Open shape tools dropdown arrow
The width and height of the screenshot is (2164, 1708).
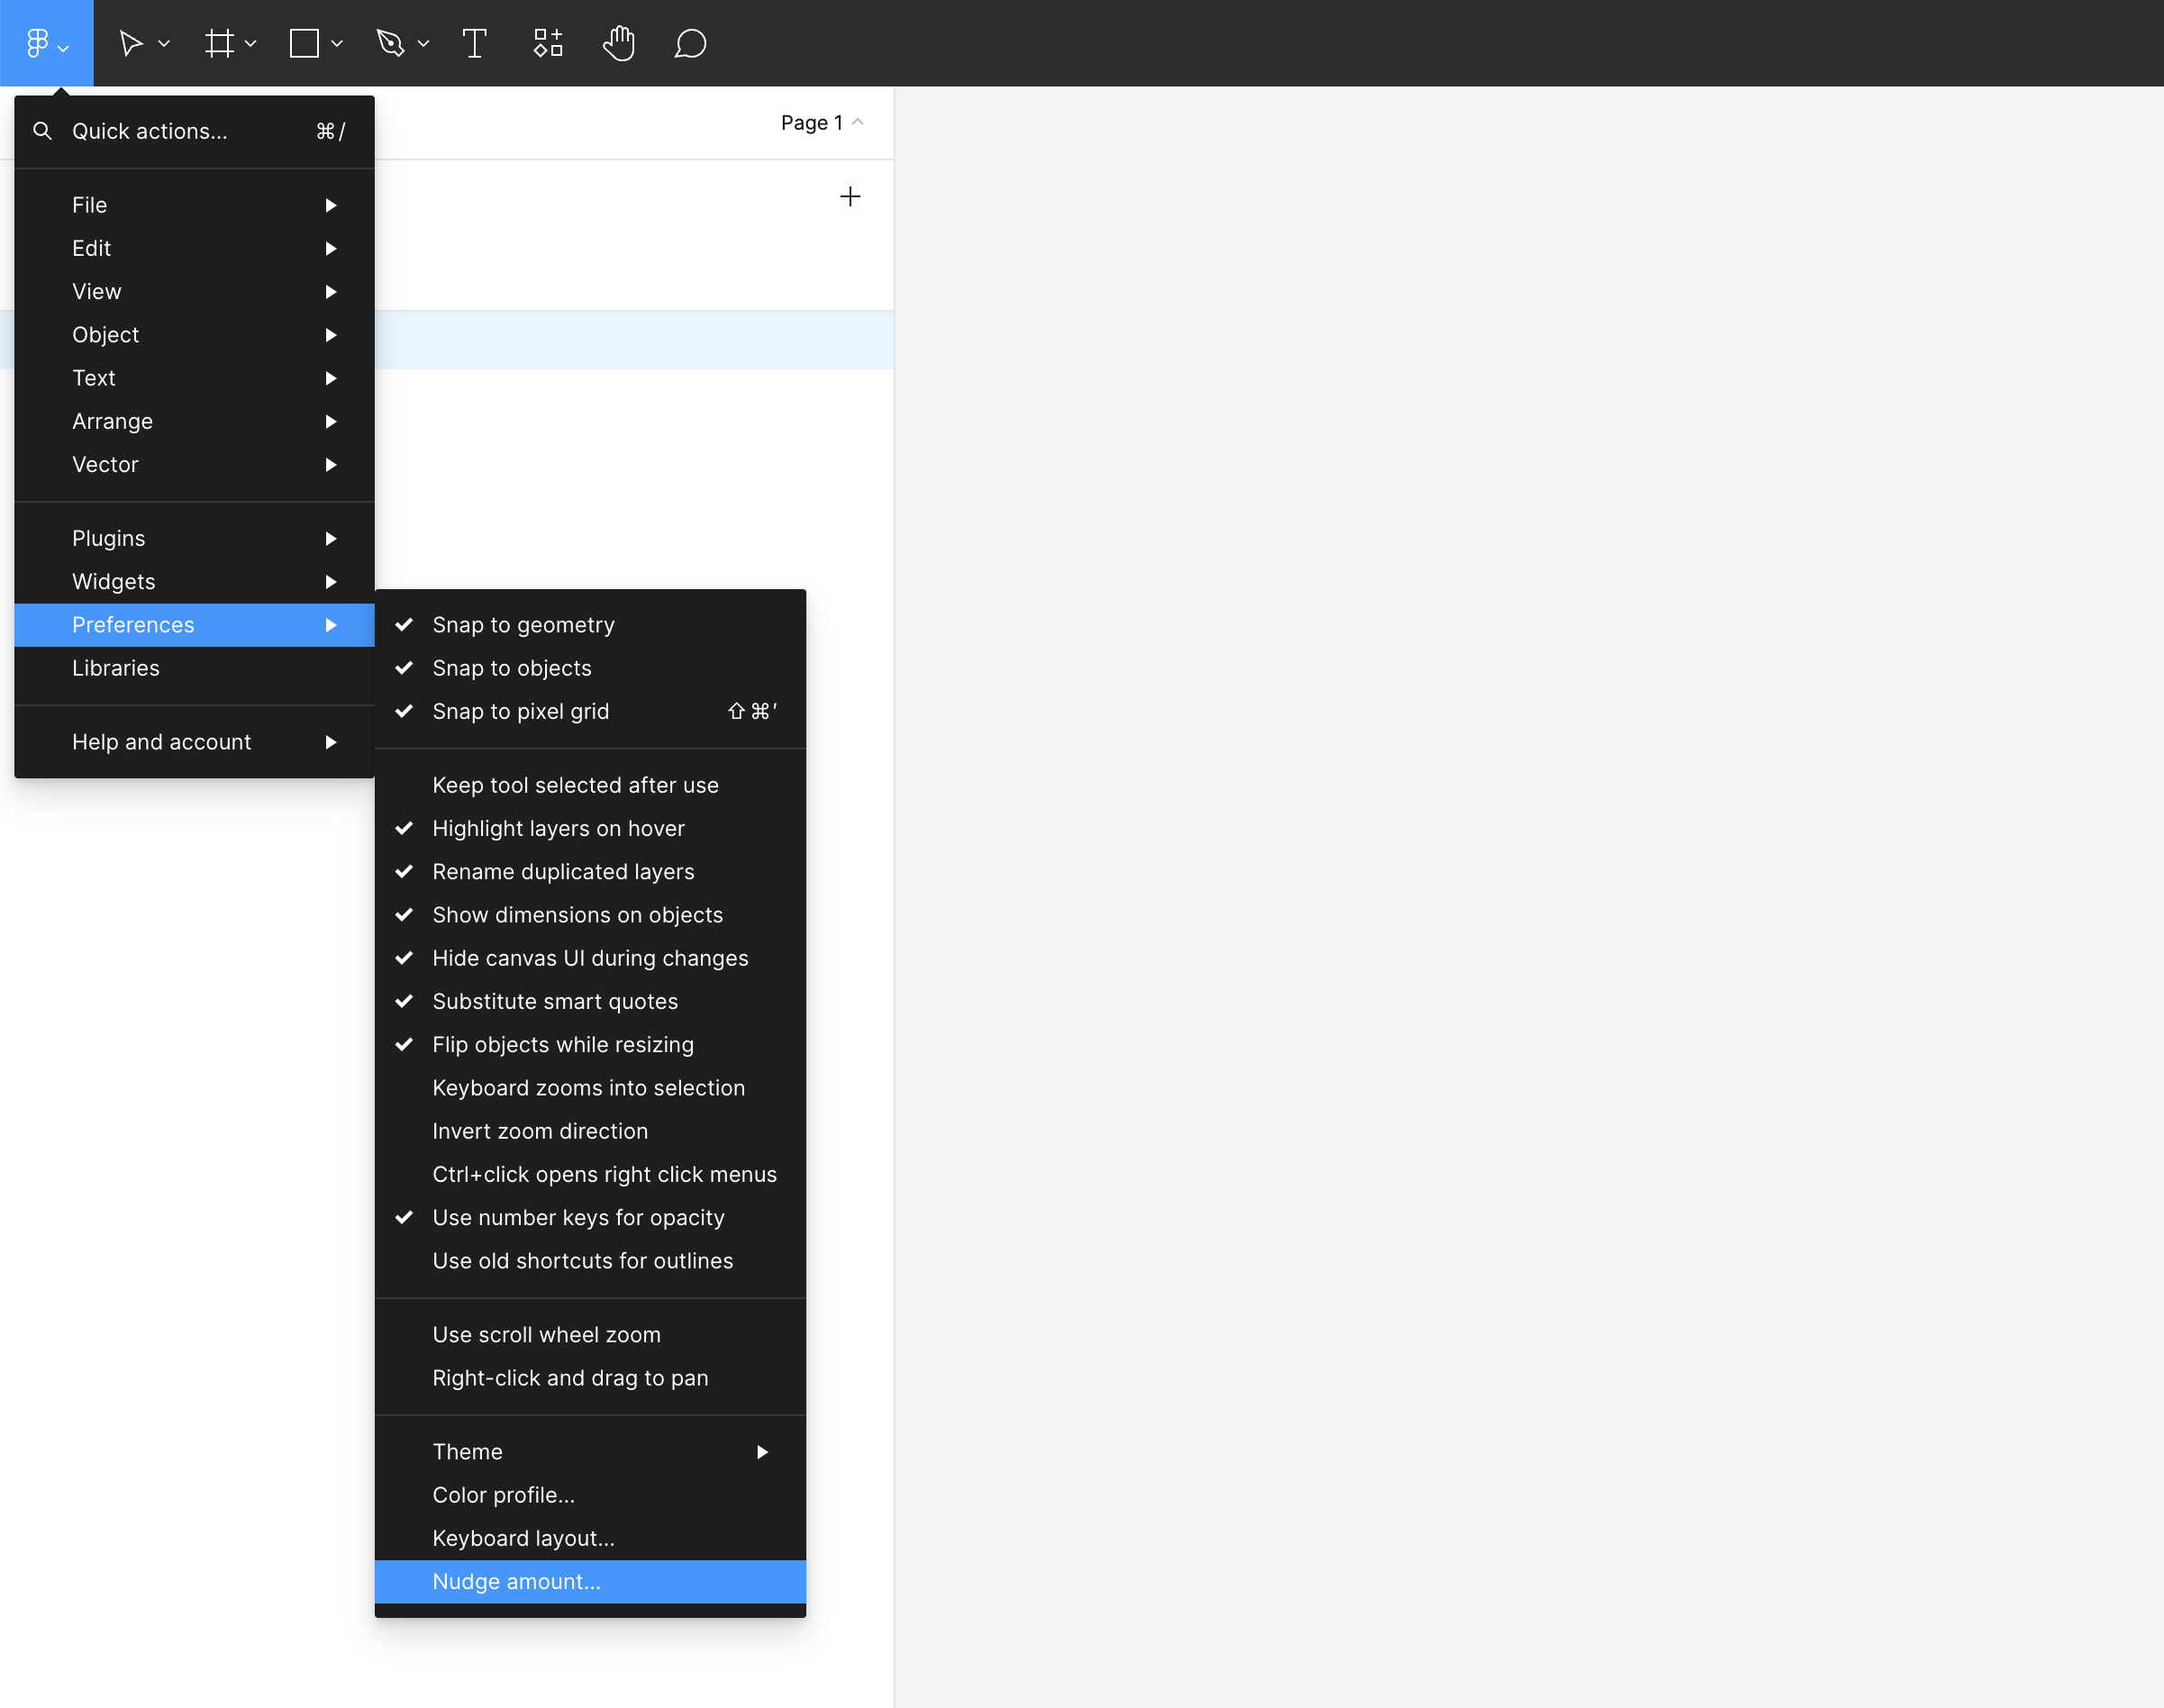[x=337, y=43]
